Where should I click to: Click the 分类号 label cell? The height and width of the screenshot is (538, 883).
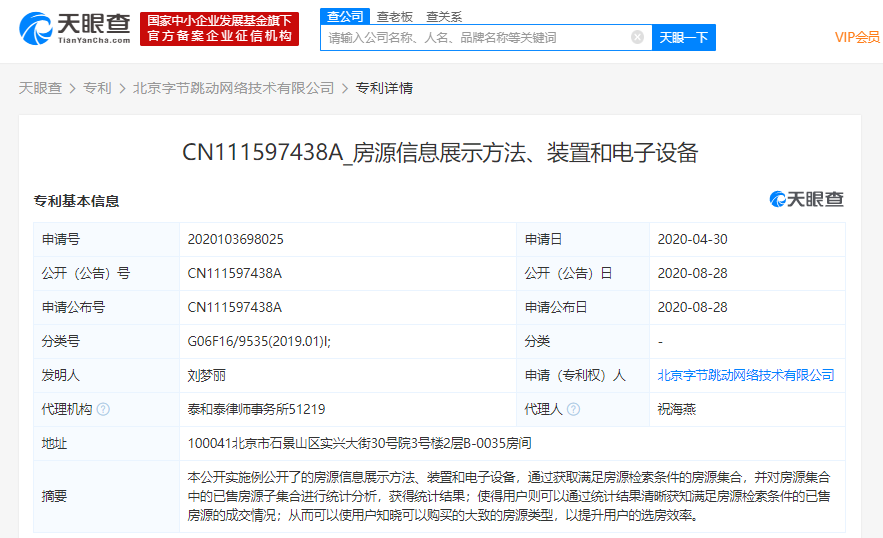tap(106, 341)
